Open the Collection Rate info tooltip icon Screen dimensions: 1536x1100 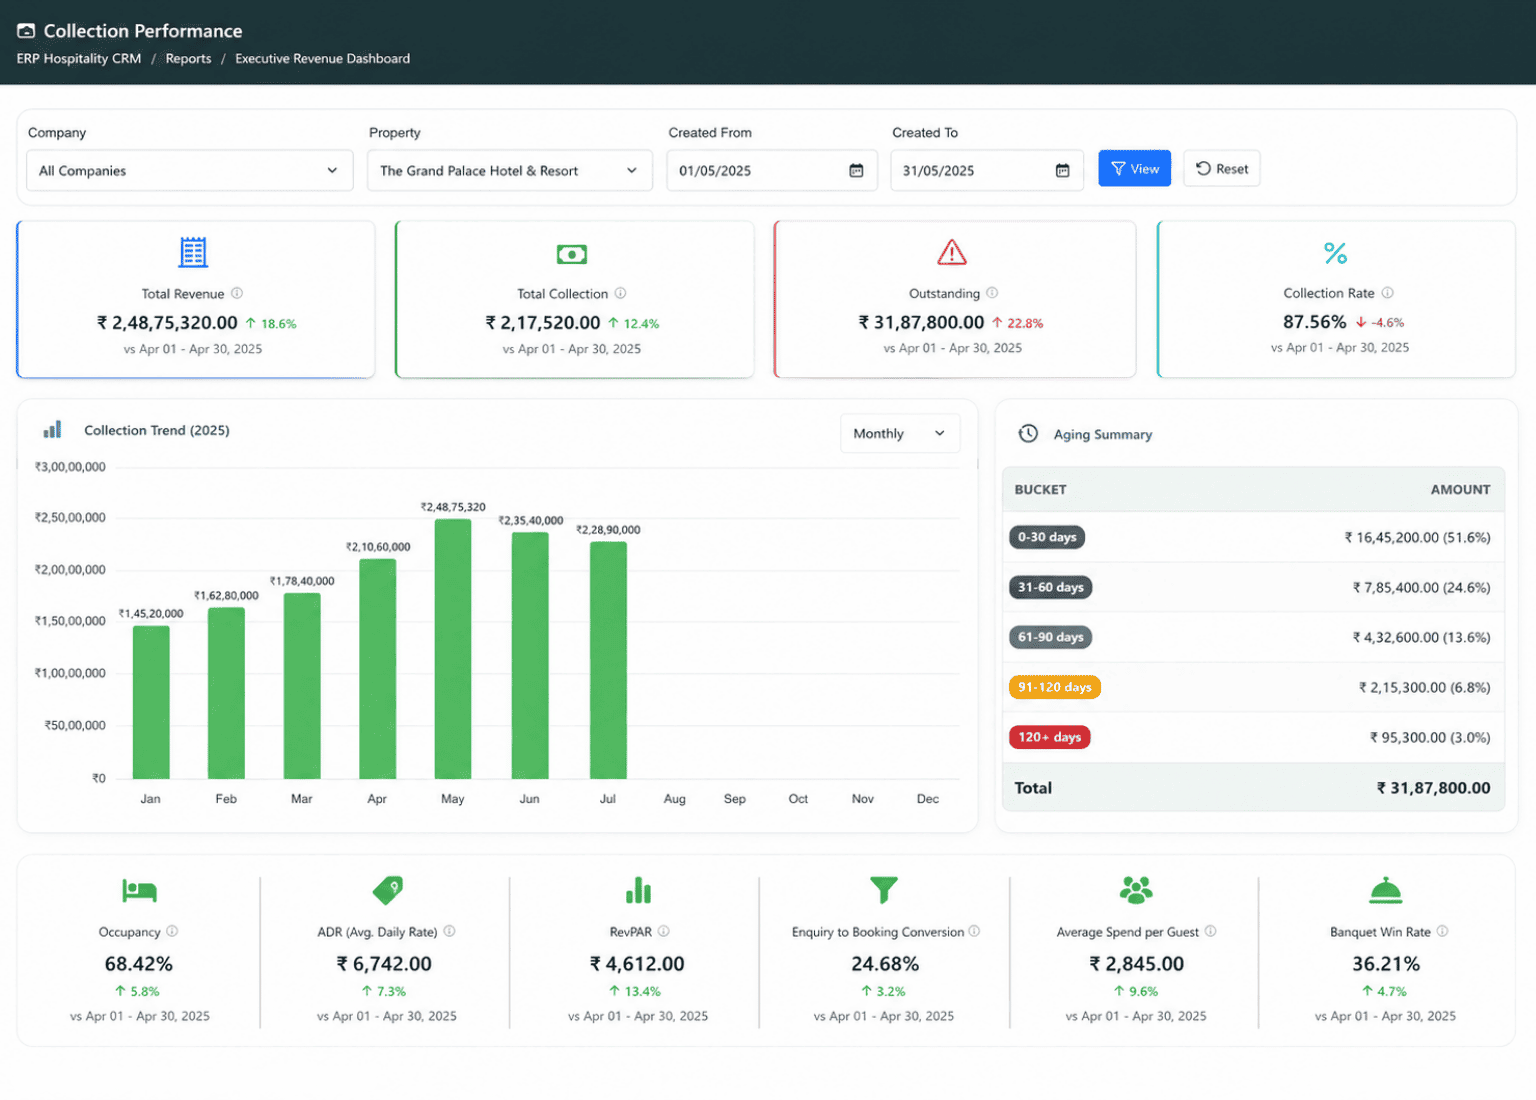(x=1387, y=293)
